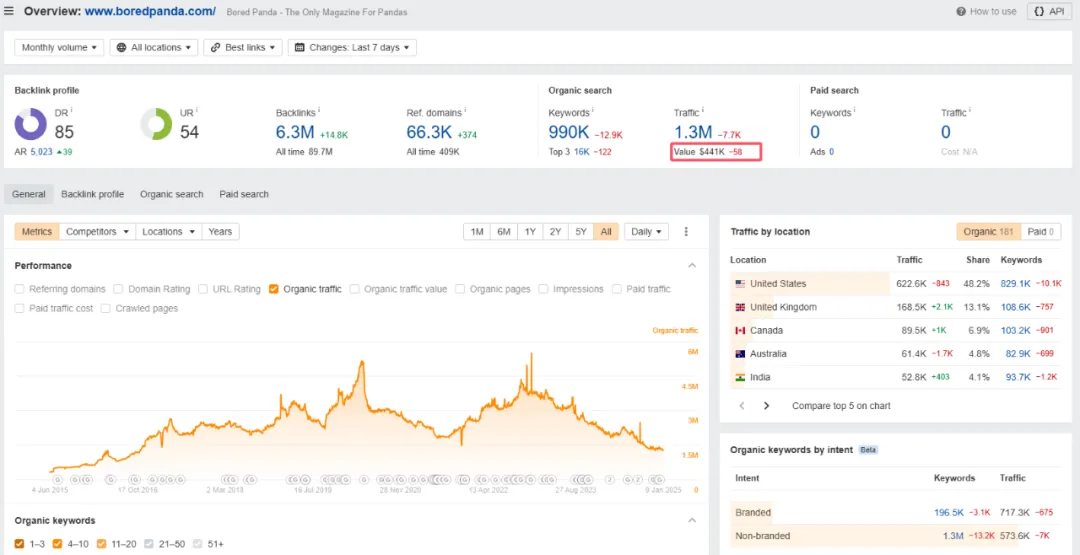Viewport: 1080px width, 555px height.
Task: Open the 6.3M backlinks value
Action: [x=295, y=132]
